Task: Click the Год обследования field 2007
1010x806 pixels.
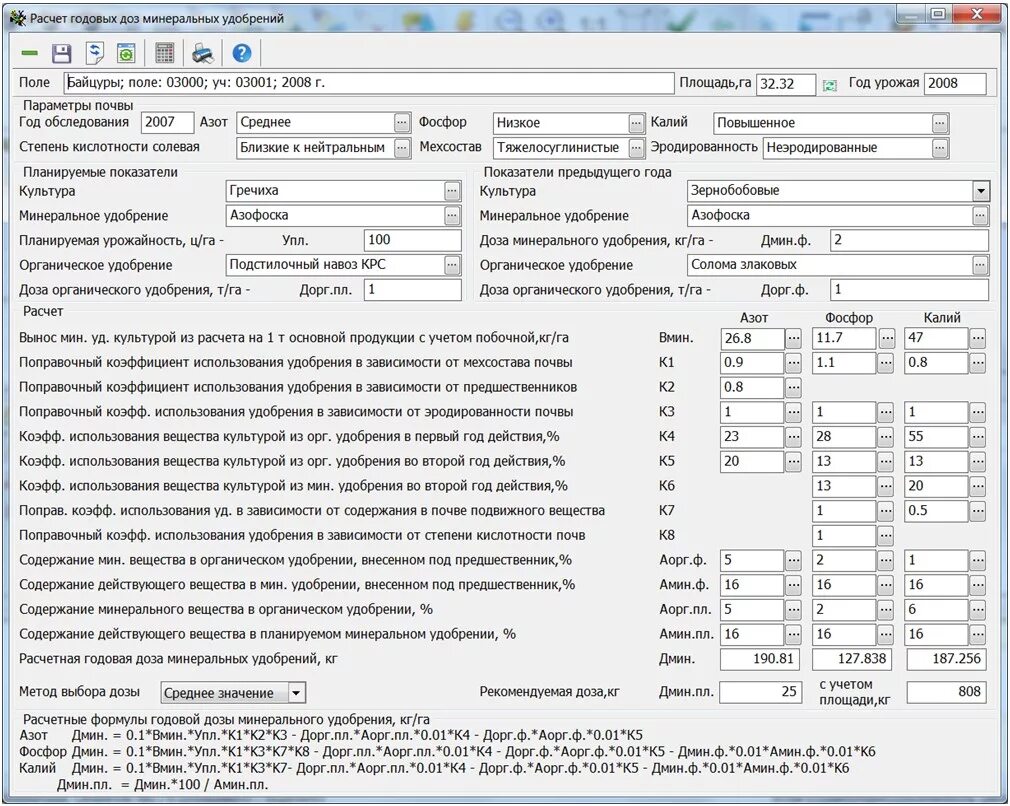Action: click(167, 122)
